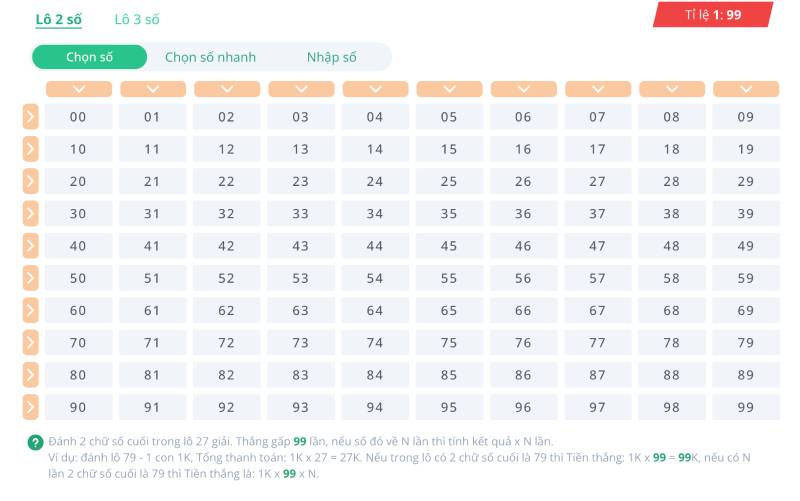Select entire row starting with 80
Viewport: 800px width, 501px height.
tap(30, 375)
